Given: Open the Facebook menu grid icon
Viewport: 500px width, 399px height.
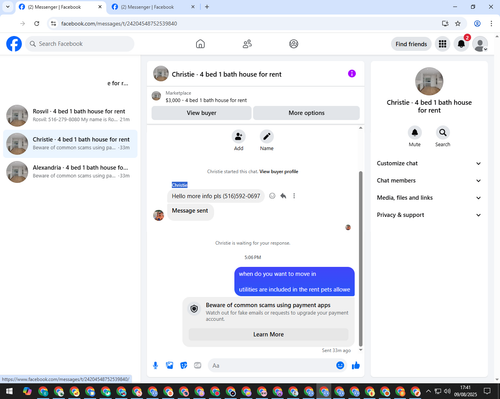Looking at the screenshot, I should coord(442,44).
